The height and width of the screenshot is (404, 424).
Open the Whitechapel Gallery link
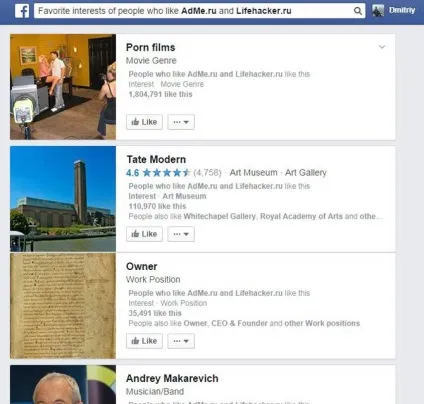pos(219,216)
